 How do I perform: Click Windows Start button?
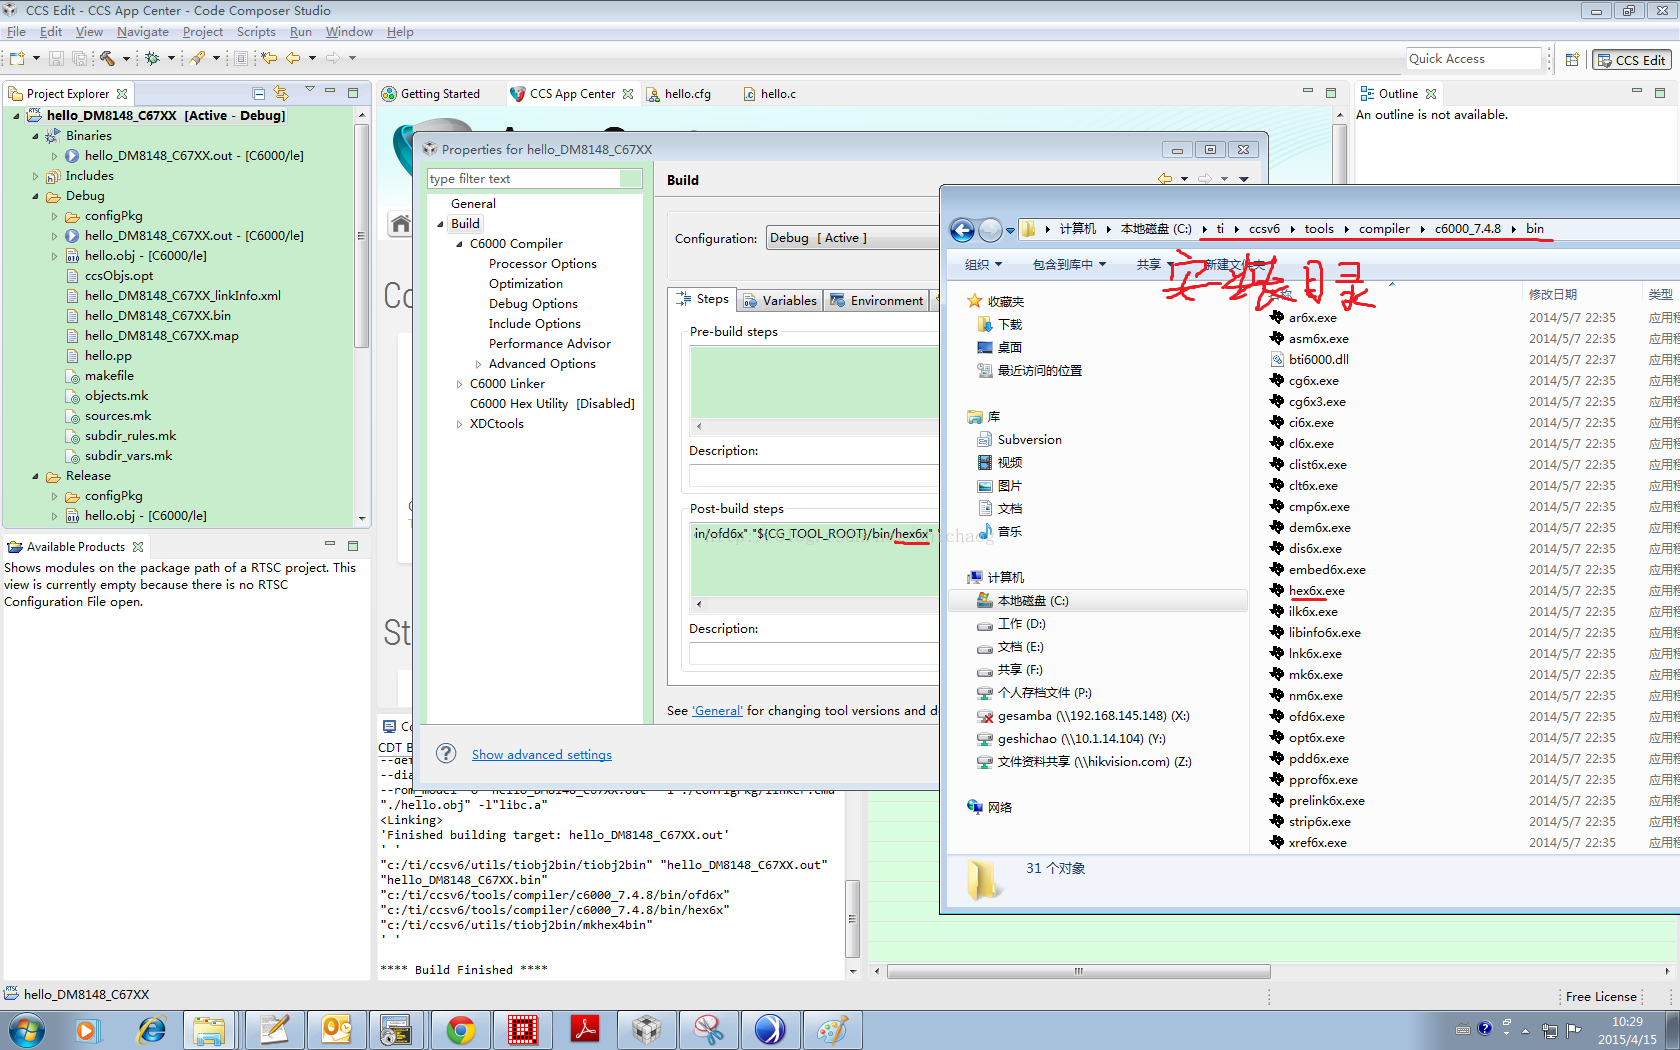[x=26, y=1029]
